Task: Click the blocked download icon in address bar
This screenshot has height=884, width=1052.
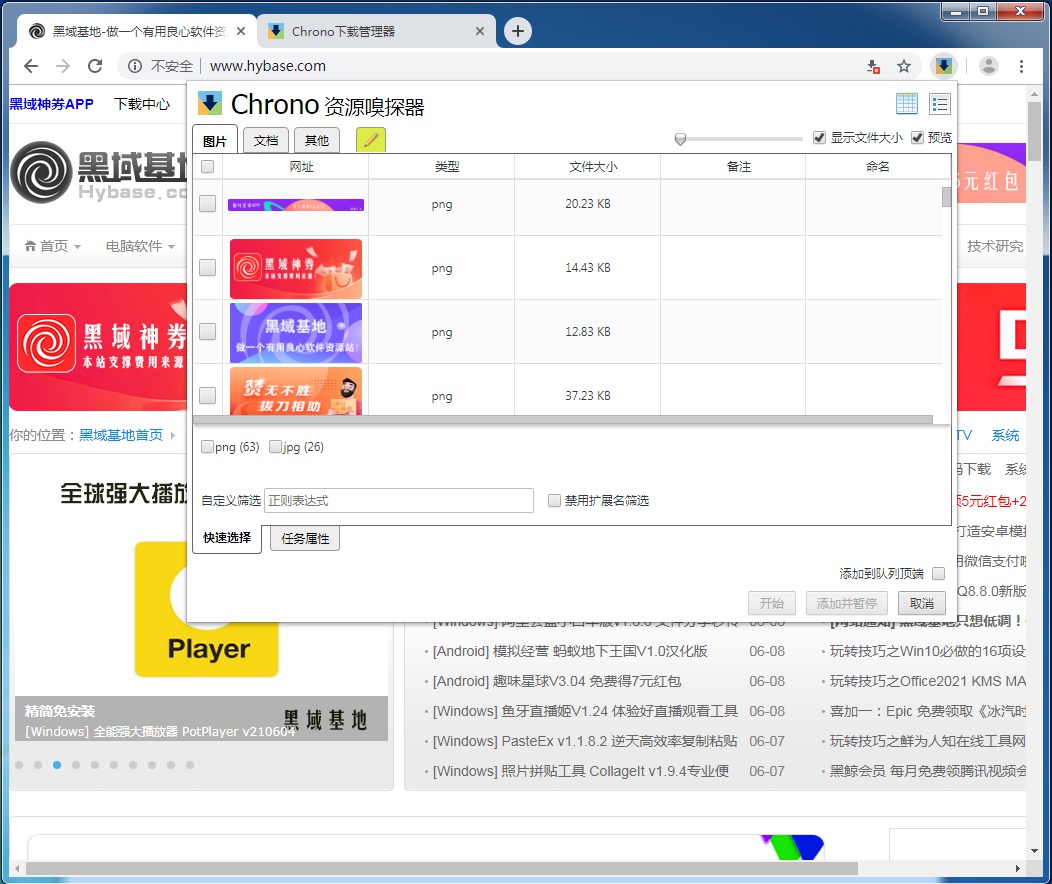Action: [873, 66]
